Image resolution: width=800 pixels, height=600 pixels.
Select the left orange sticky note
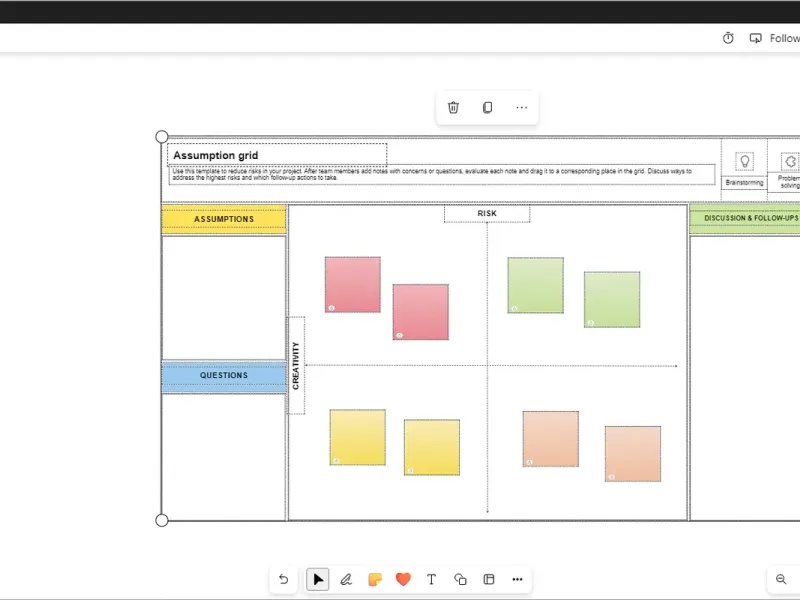click(x=551, y=439)
